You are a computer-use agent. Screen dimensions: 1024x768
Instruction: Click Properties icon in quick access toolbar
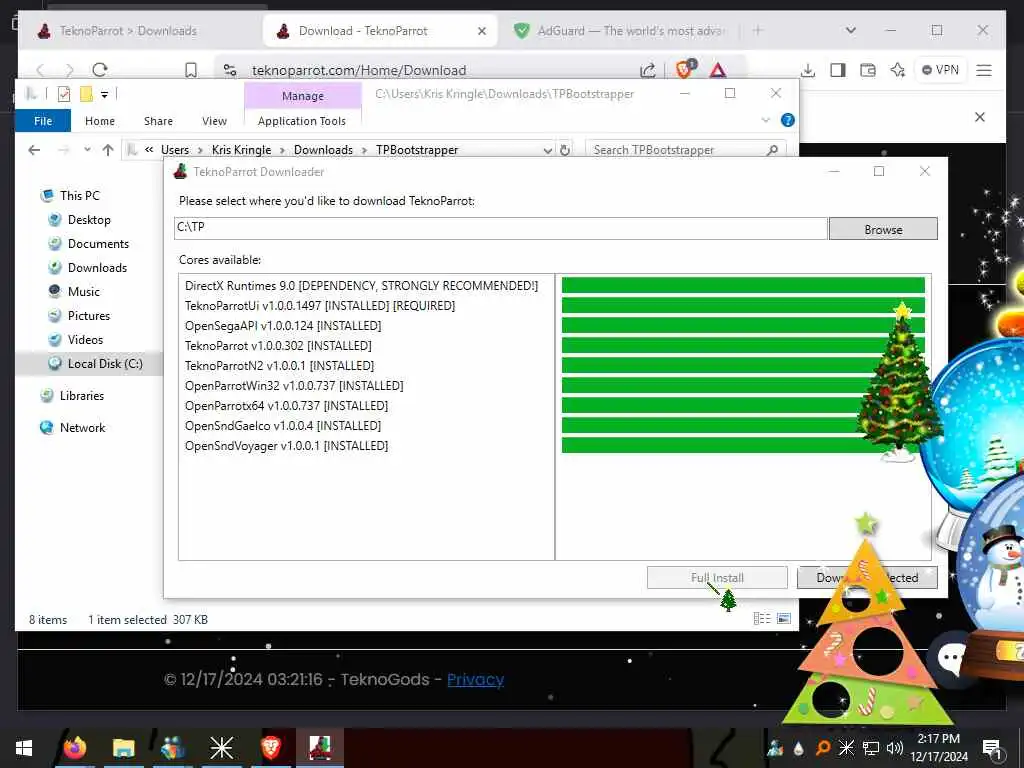pos(64,95)
